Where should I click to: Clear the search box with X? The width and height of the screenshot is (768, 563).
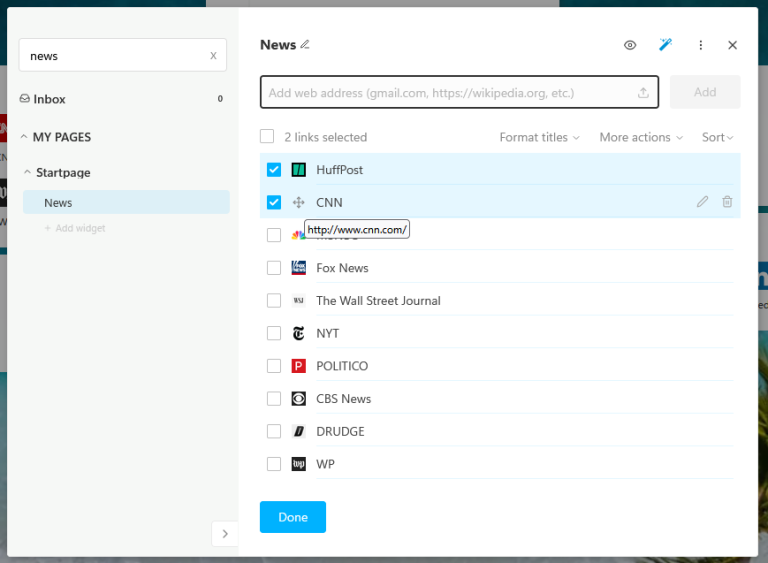pyautogui.click(x=213, y=56)
